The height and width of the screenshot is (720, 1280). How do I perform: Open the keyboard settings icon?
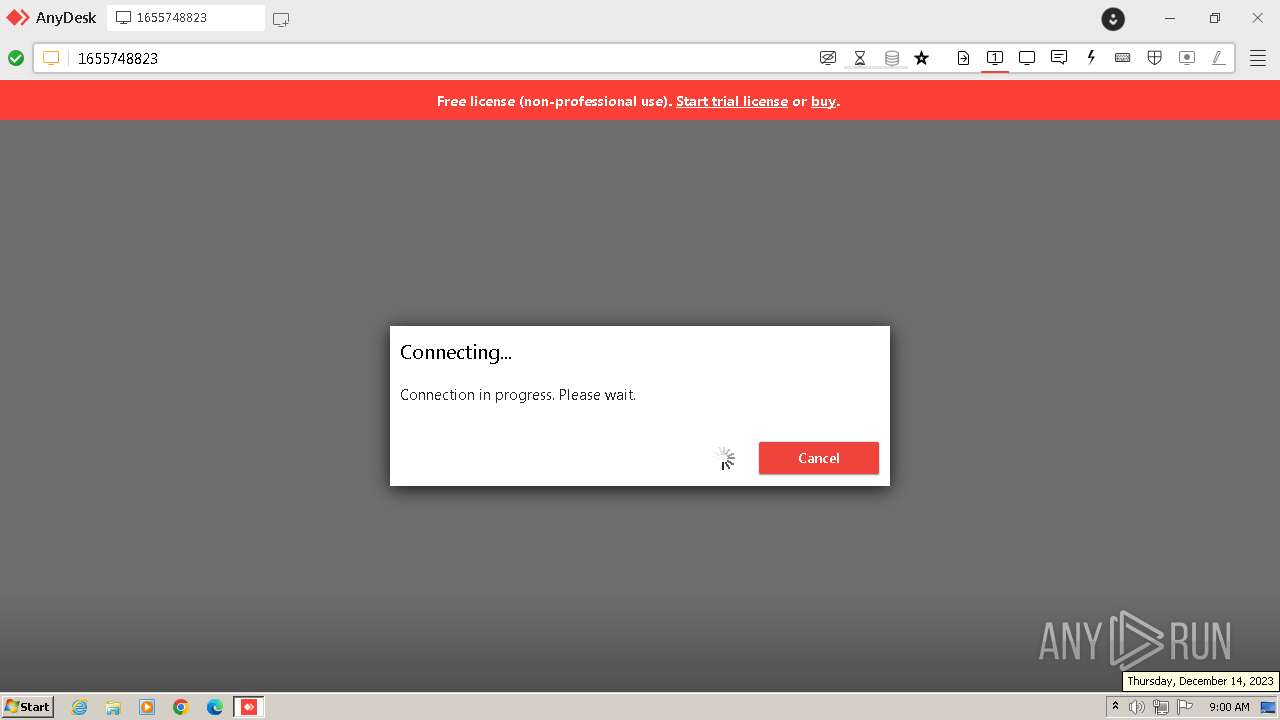point(1123,58)
